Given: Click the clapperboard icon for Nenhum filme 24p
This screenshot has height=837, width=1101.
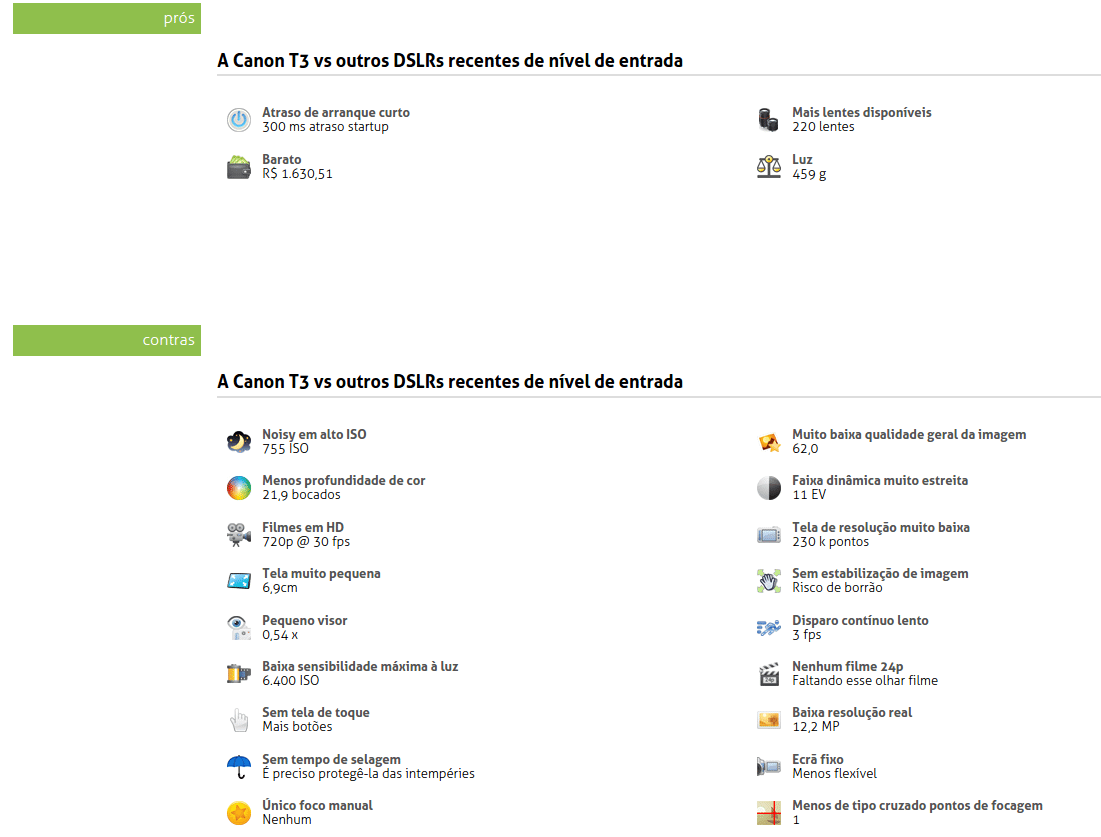Looking at the screenshot, I should tap(769, 673).
